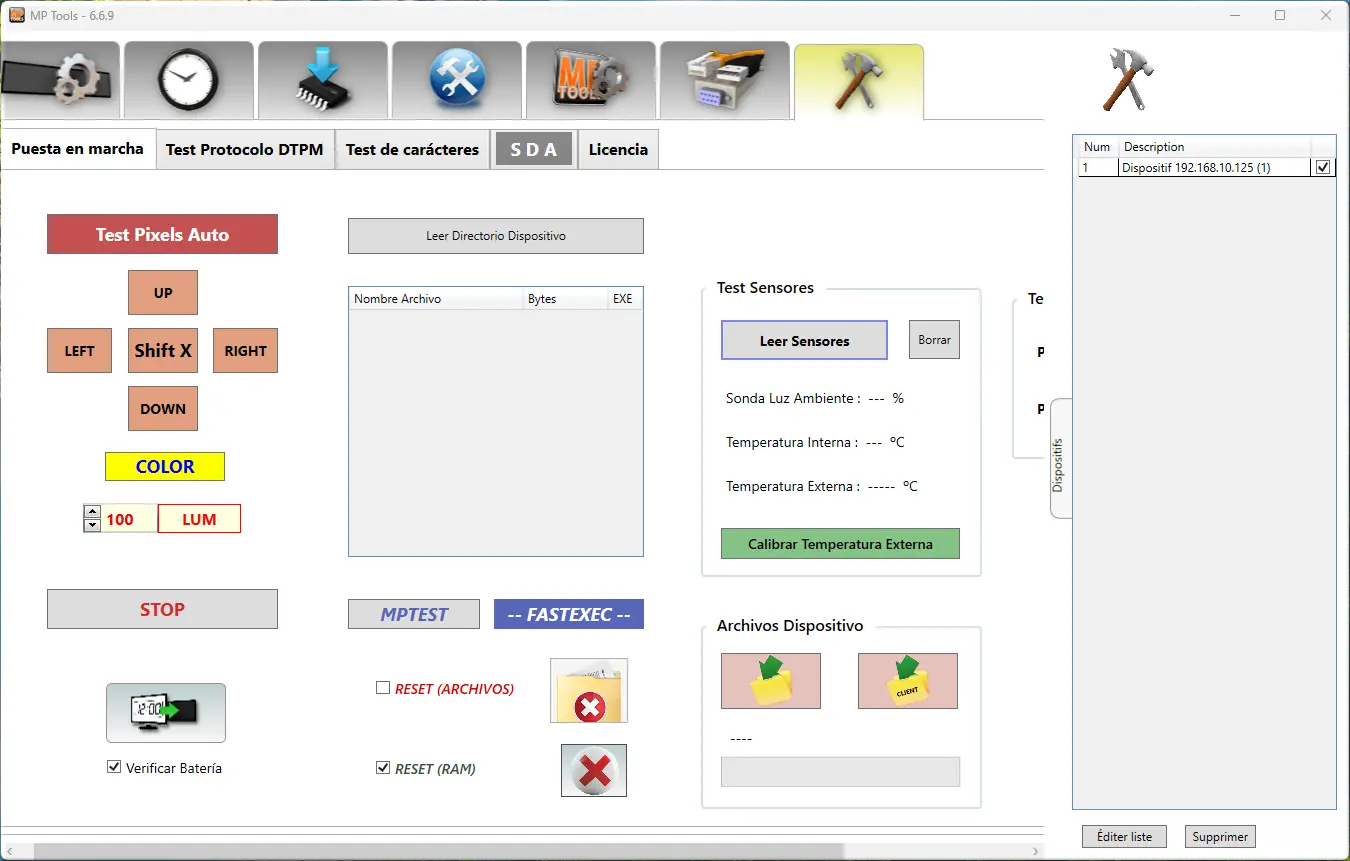Click the network cable connection icon
This screenshot has height=861, width=1350.
point(725,81)
